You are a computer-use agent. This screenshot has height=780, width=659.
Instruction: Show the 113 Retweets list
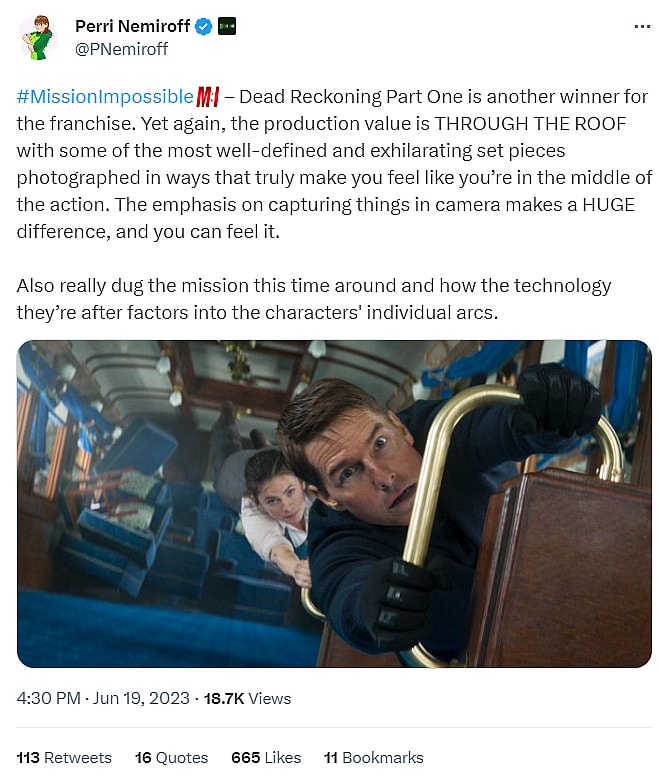pyautogui.click(x=64, y=757)
